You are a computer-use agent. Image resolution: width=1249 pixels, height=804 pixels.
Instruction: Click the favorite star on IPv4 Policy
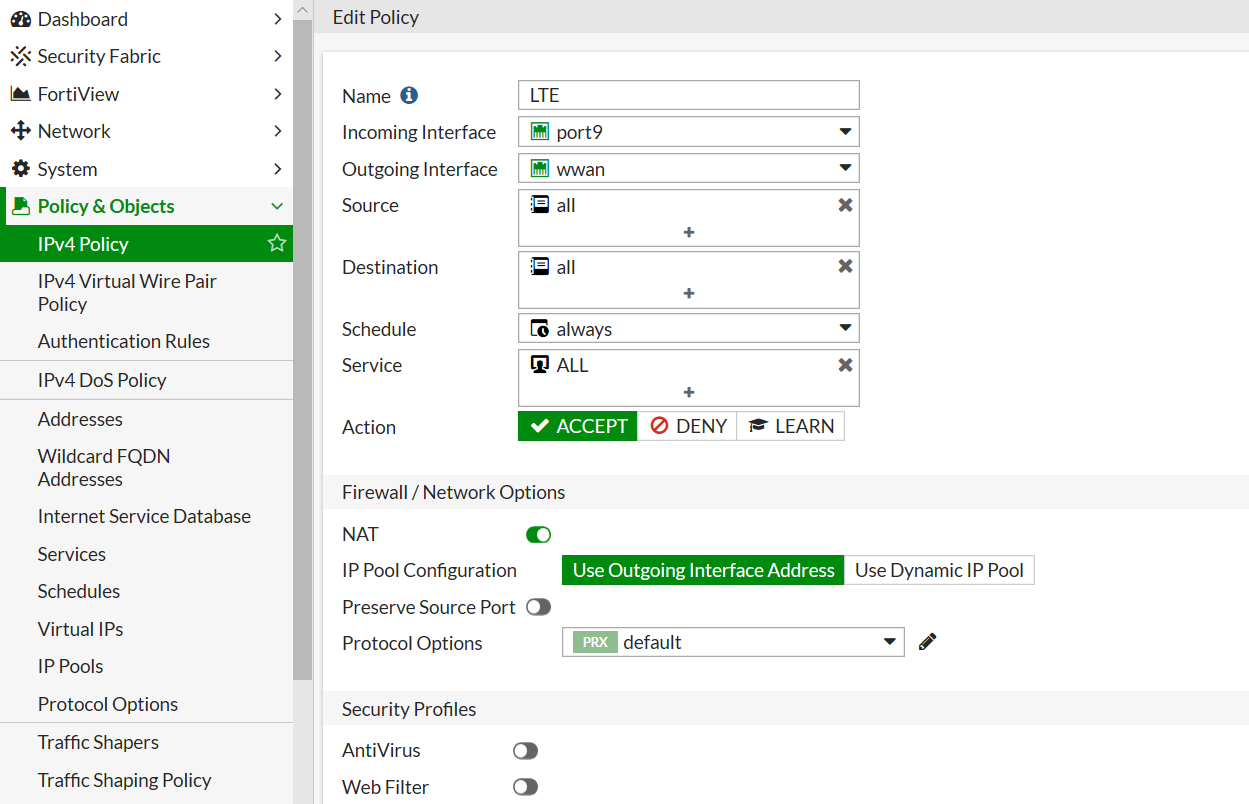click(277, 243)
